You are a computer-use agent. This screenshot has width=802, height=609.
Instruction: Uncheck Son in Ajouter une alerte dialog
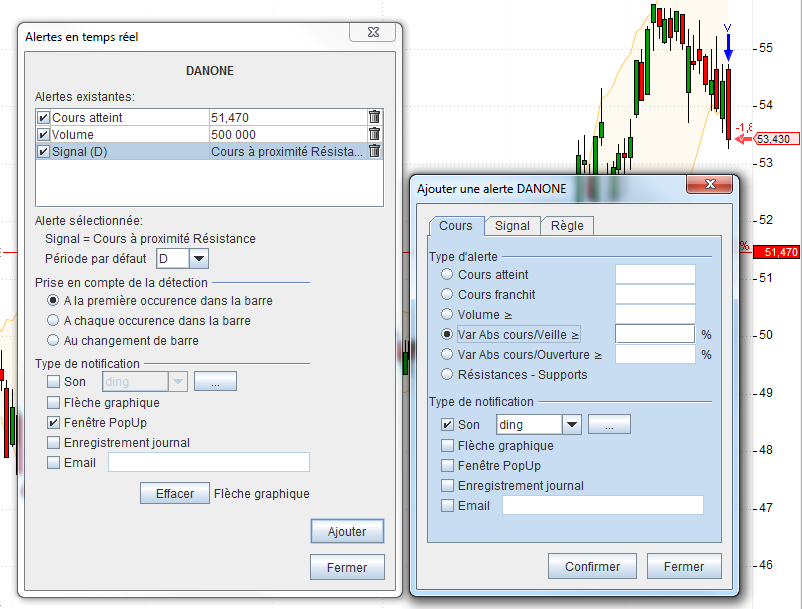click(448, 424)
